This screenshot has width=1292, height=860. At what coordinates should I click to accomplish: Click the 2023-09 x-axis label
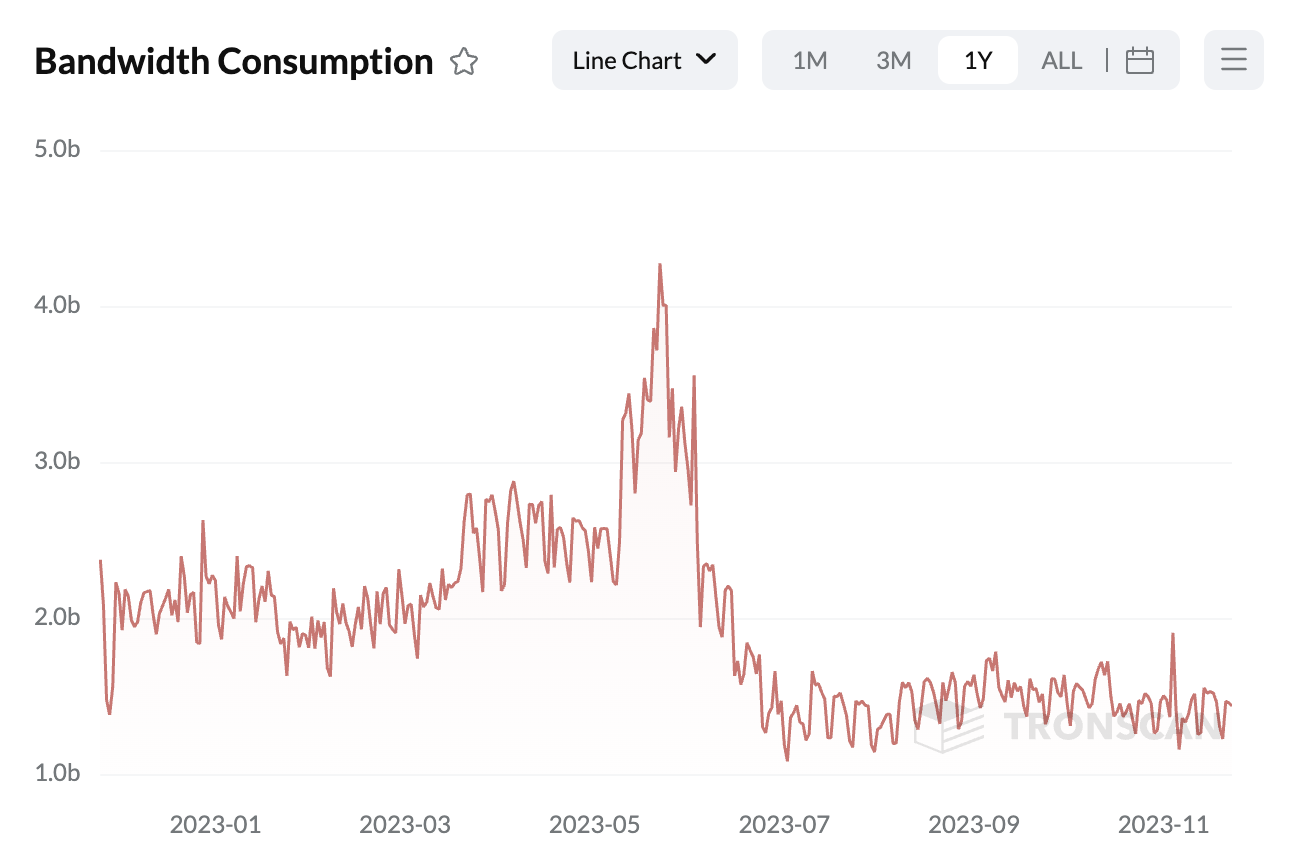click(973, 825)
